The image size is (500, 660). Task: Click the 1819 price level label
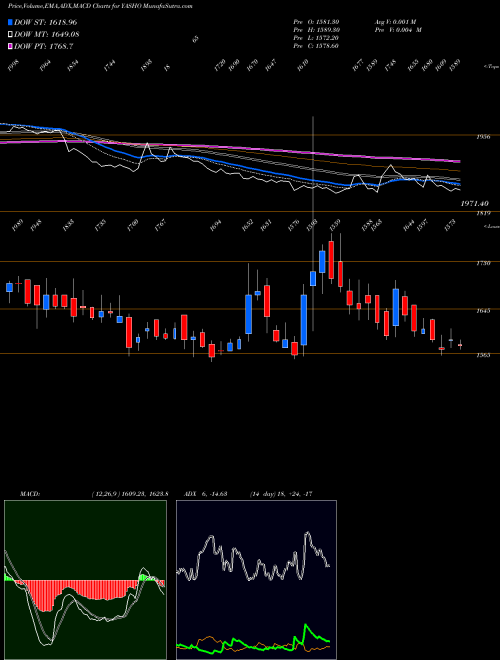pyautogui.click(x=484, y=213)
